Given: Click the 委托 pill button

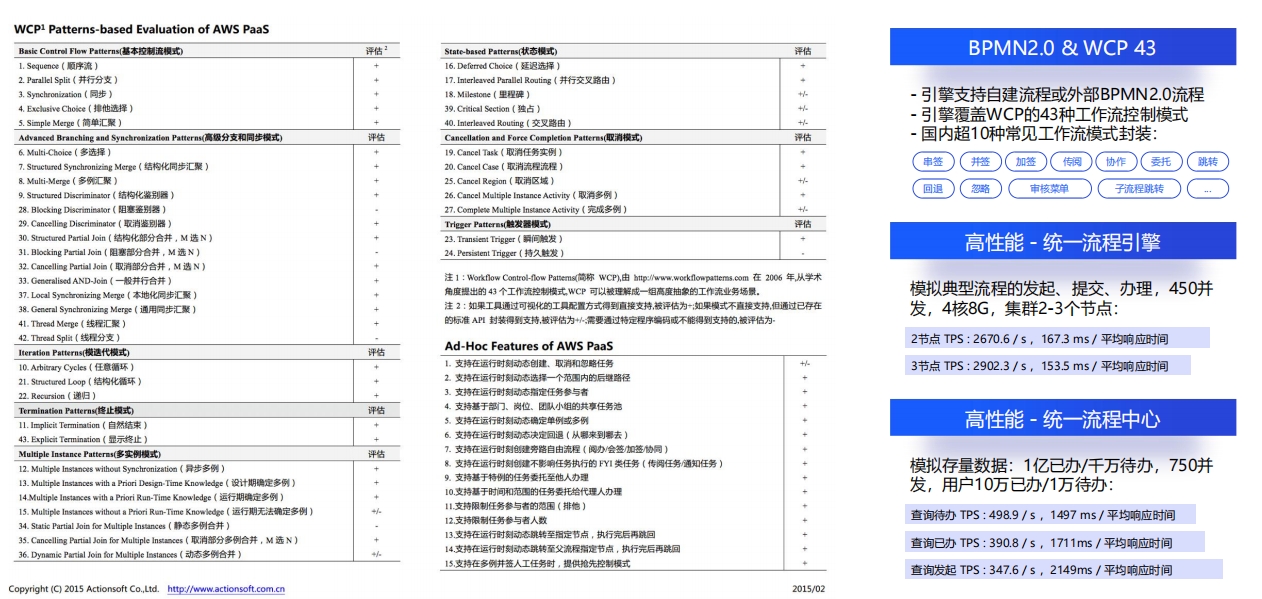Looking at the screenshot, I should pos(1161,161).
